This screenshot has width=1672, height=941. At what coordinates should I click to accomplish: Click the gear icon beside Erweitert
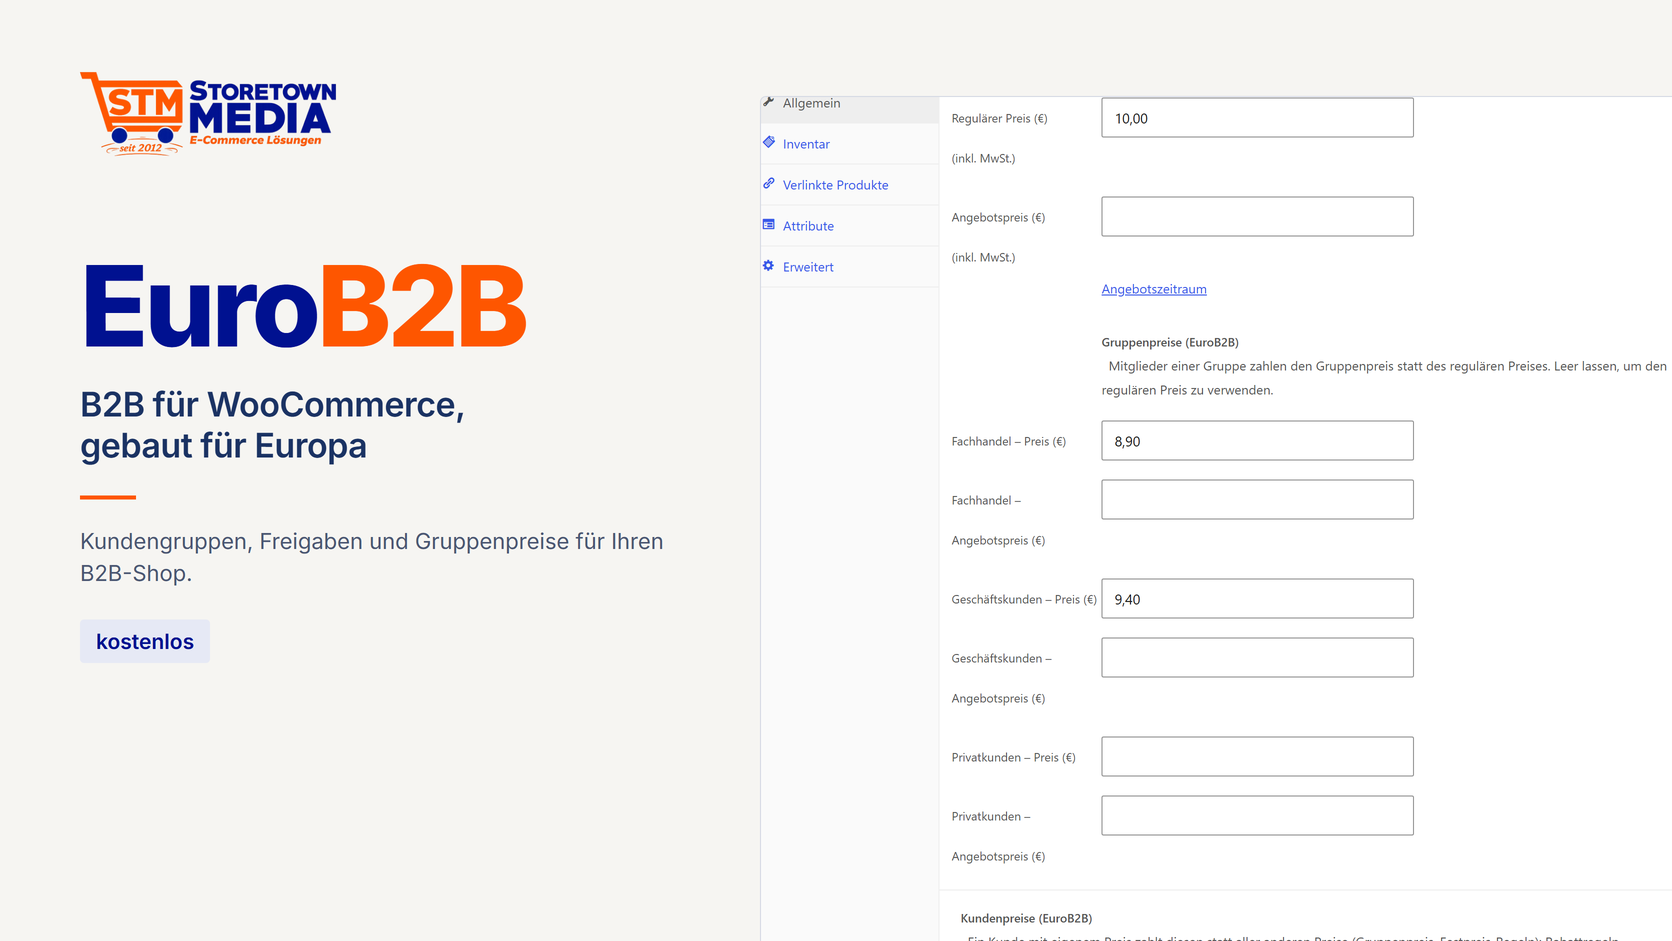coord(768,265)
